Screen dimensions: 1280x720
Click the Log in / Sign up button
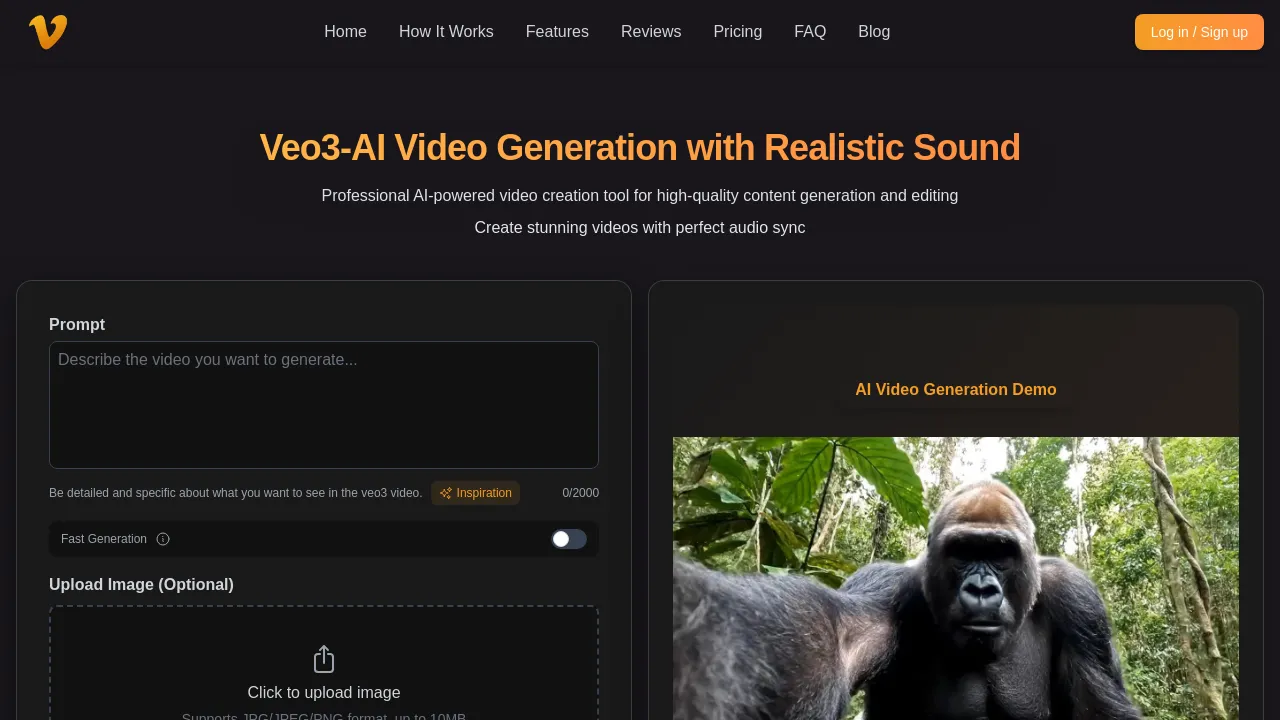click(x=1199, y=32)
